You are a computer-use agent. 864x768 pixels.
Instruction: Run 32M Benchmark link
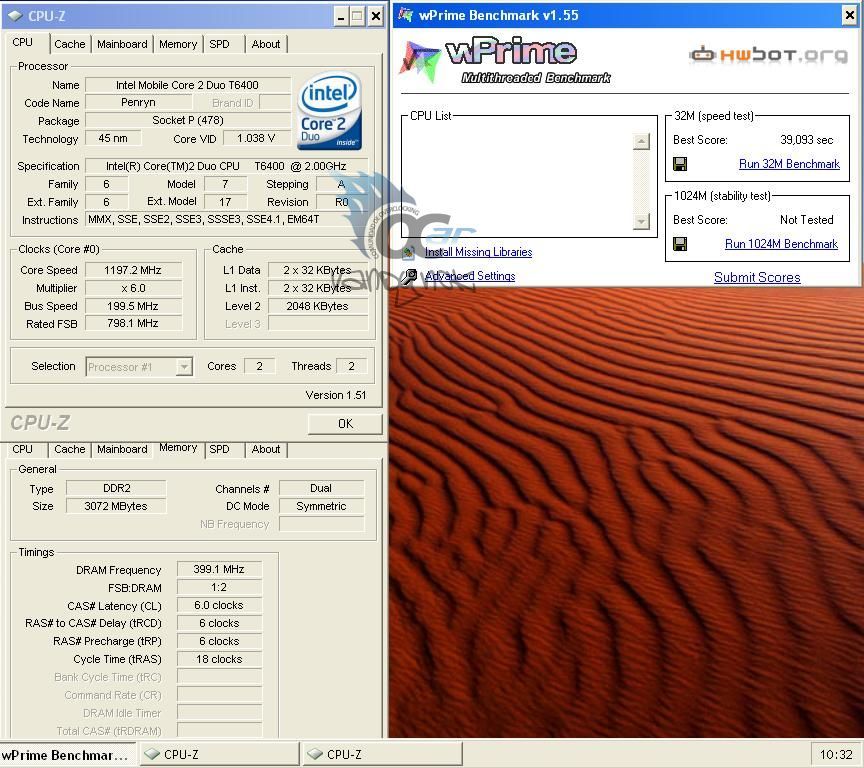(x=789, y=164)
